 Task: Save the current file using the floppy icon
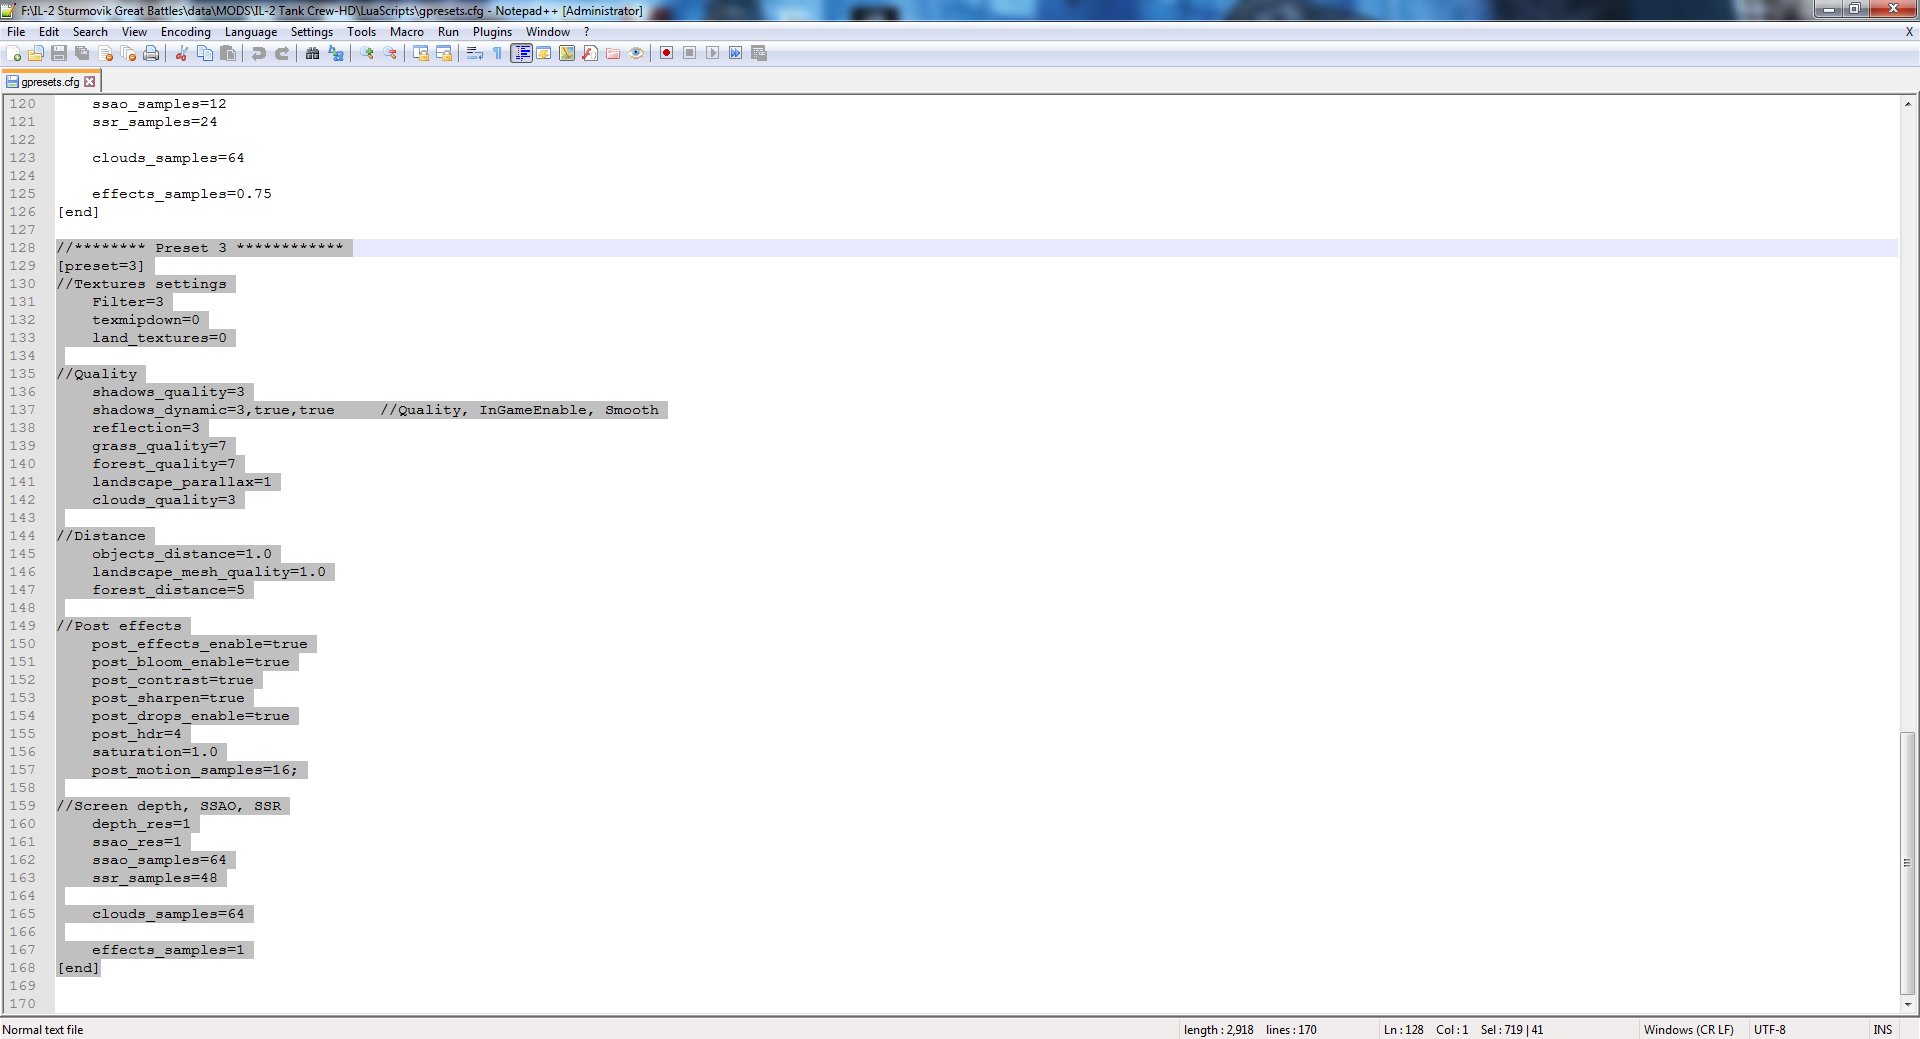tap(59, 53)
